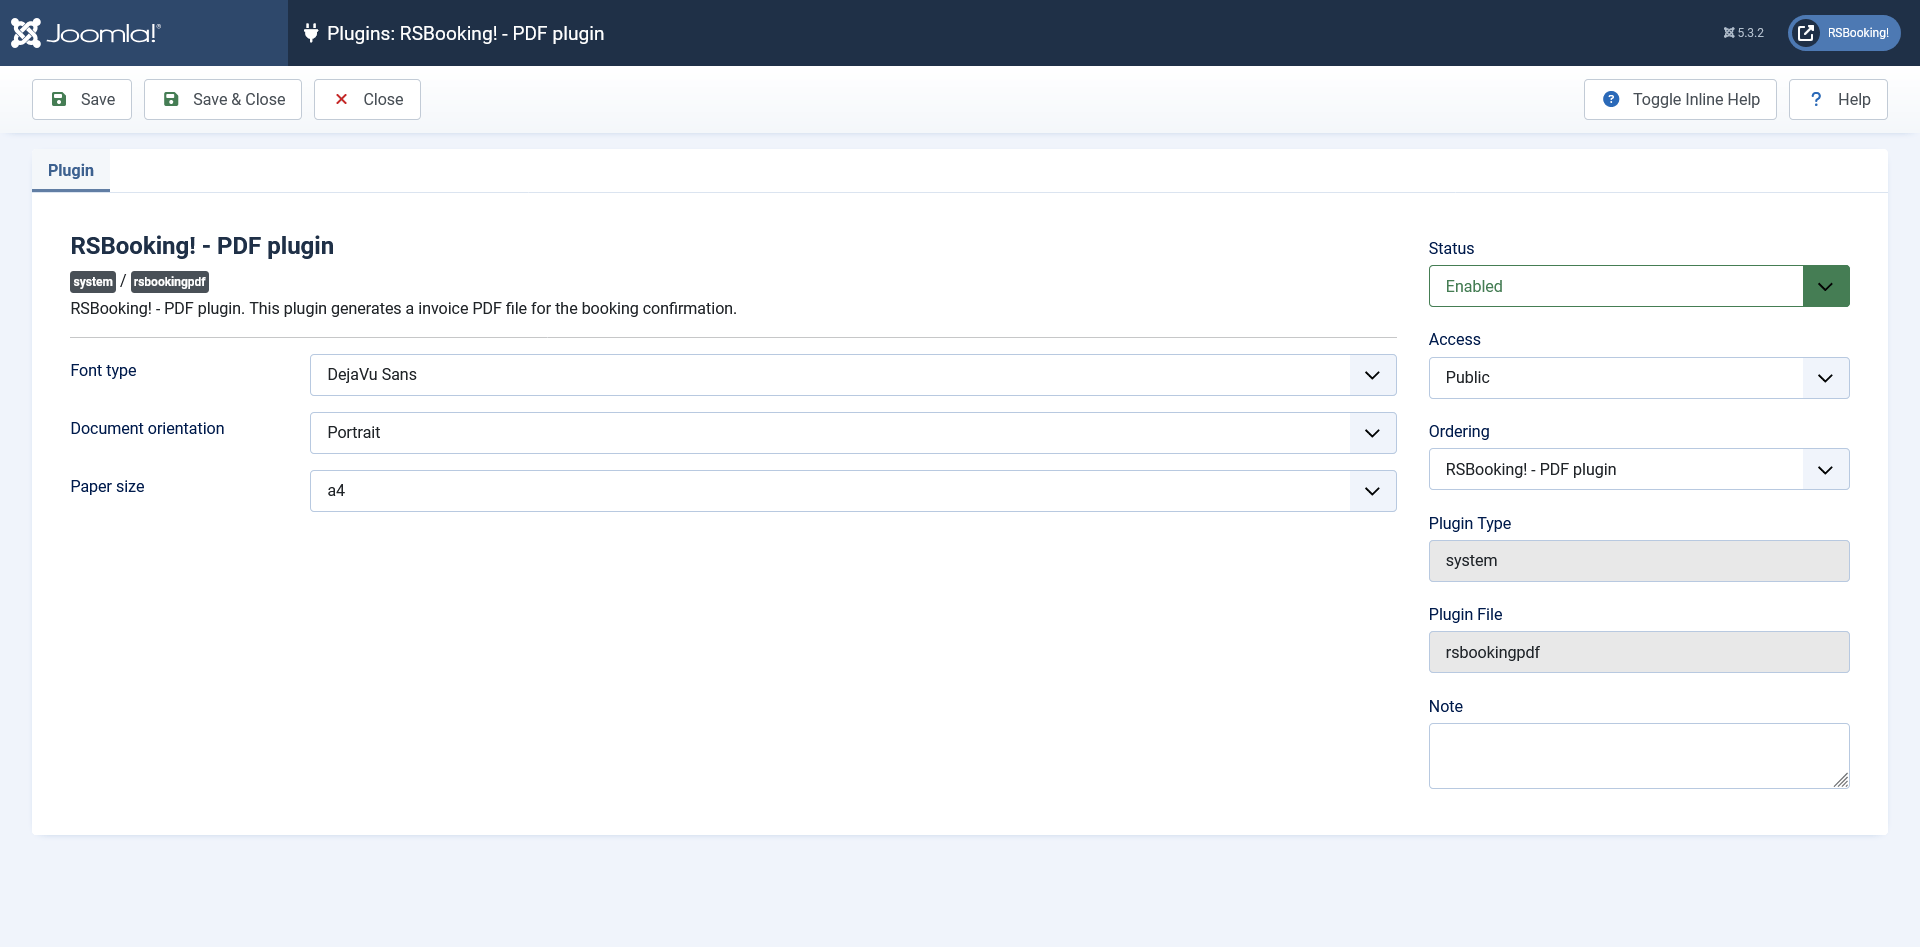Viewport: 1920px width, 947px height.
Task: Click the 'Ordering' label
Action: [1459, 431]
